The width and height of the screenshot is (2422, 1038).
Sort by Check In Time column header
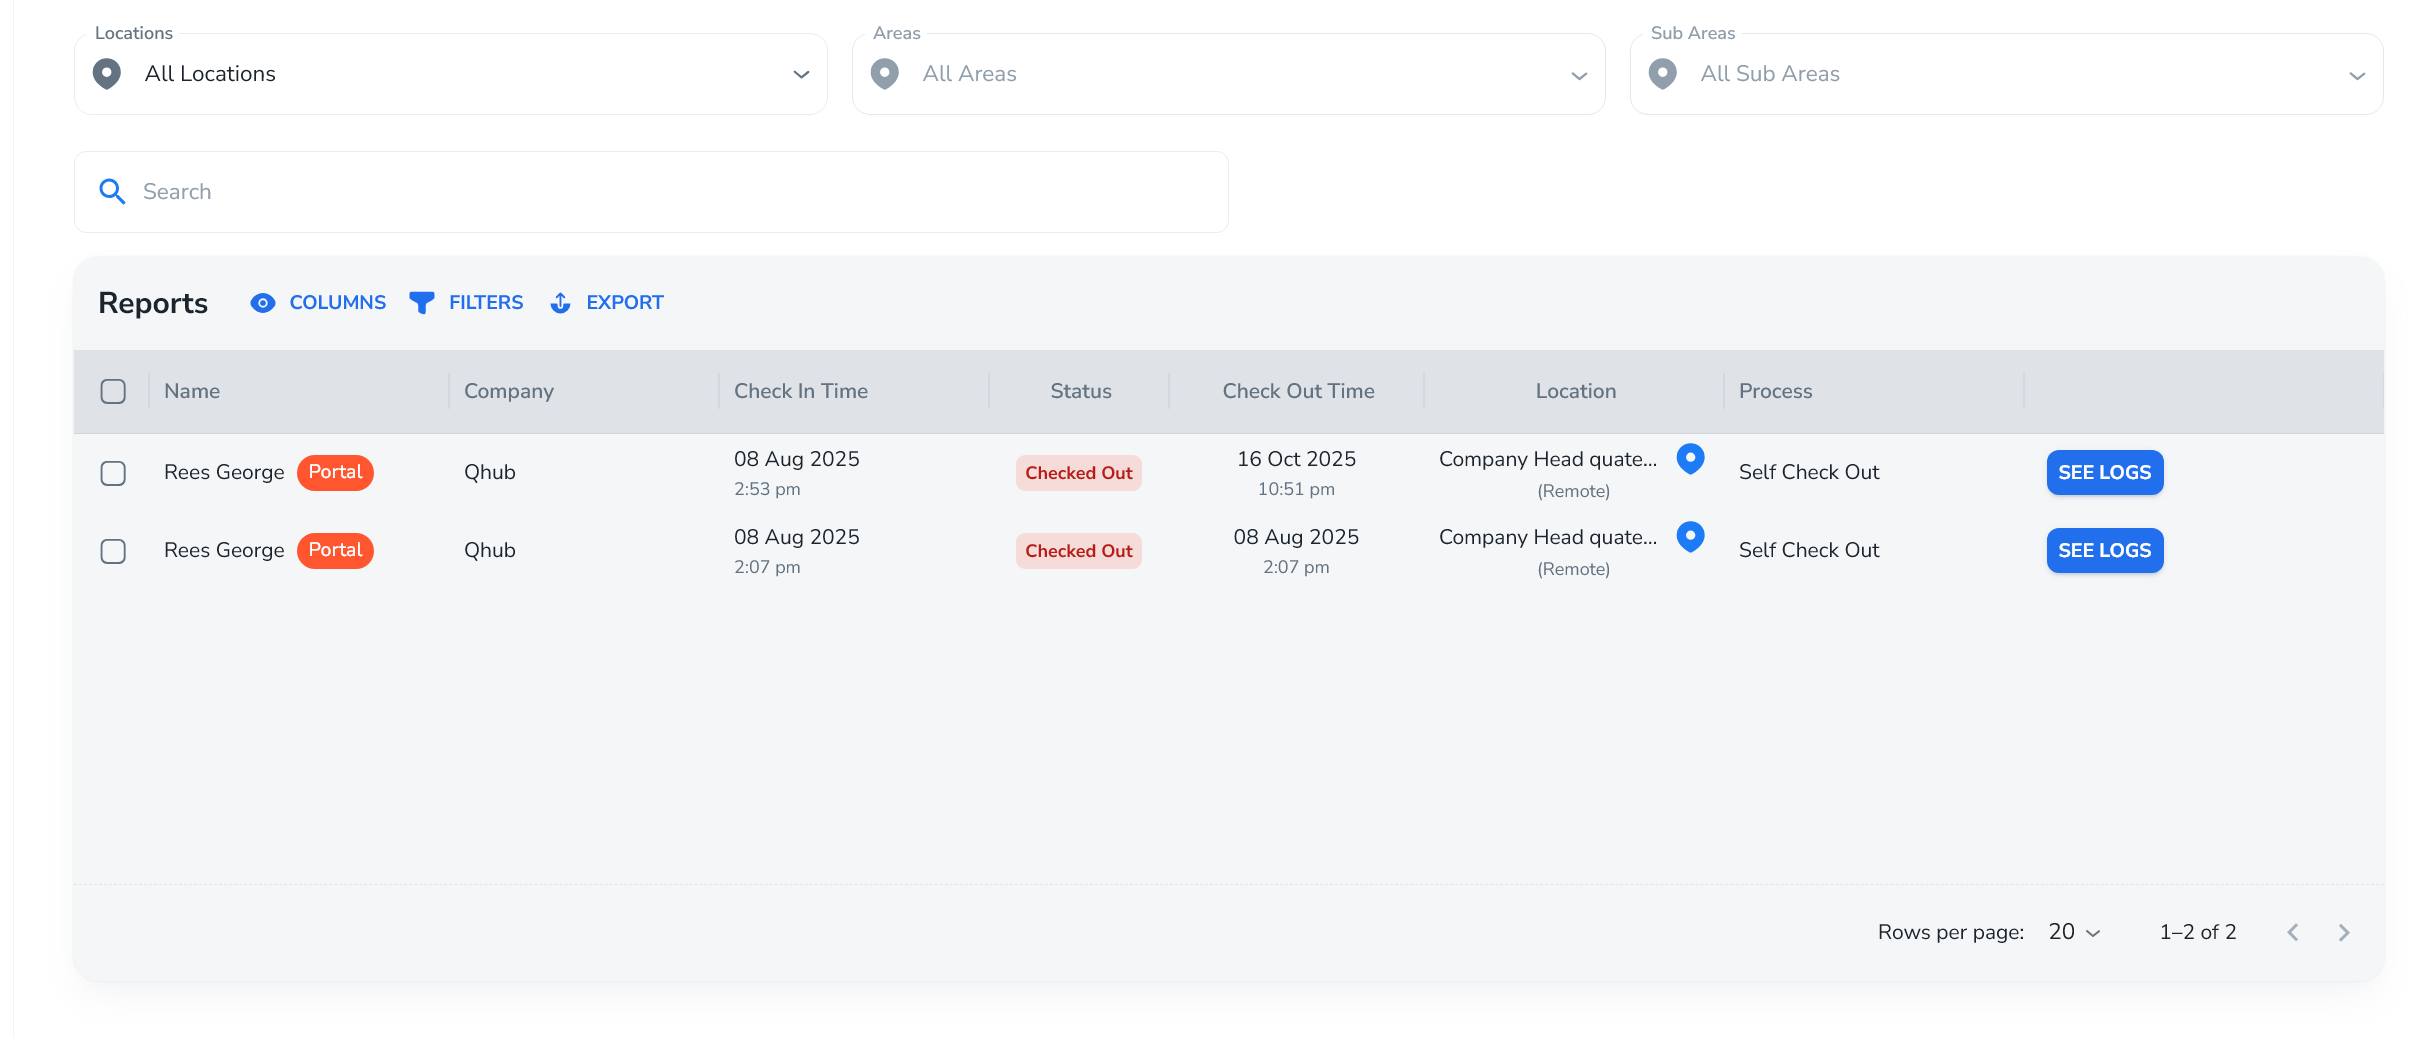tap(801, 391)
